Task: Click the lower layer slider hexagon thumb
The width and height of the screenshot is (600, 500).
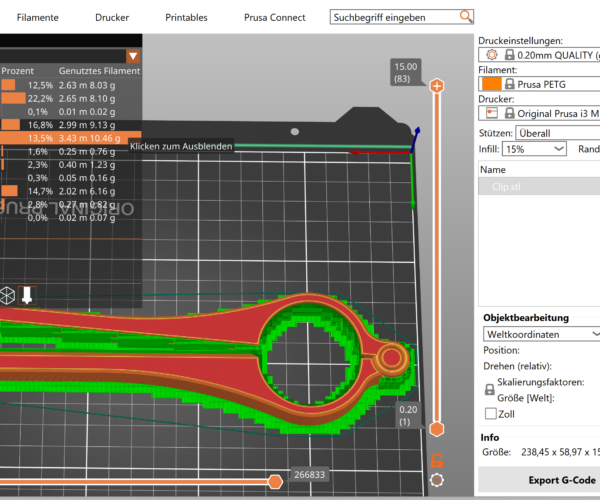Action: (x=437, y=429)
